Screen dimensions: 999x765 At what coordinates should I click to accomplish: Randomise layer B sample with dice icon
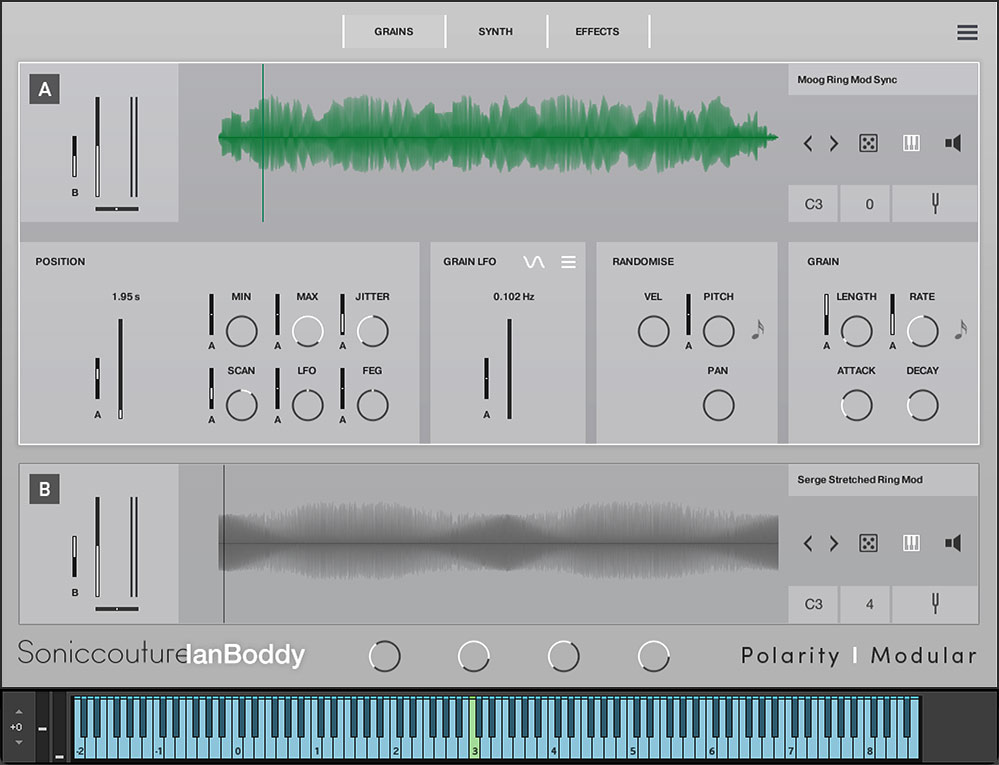point(868,543)
